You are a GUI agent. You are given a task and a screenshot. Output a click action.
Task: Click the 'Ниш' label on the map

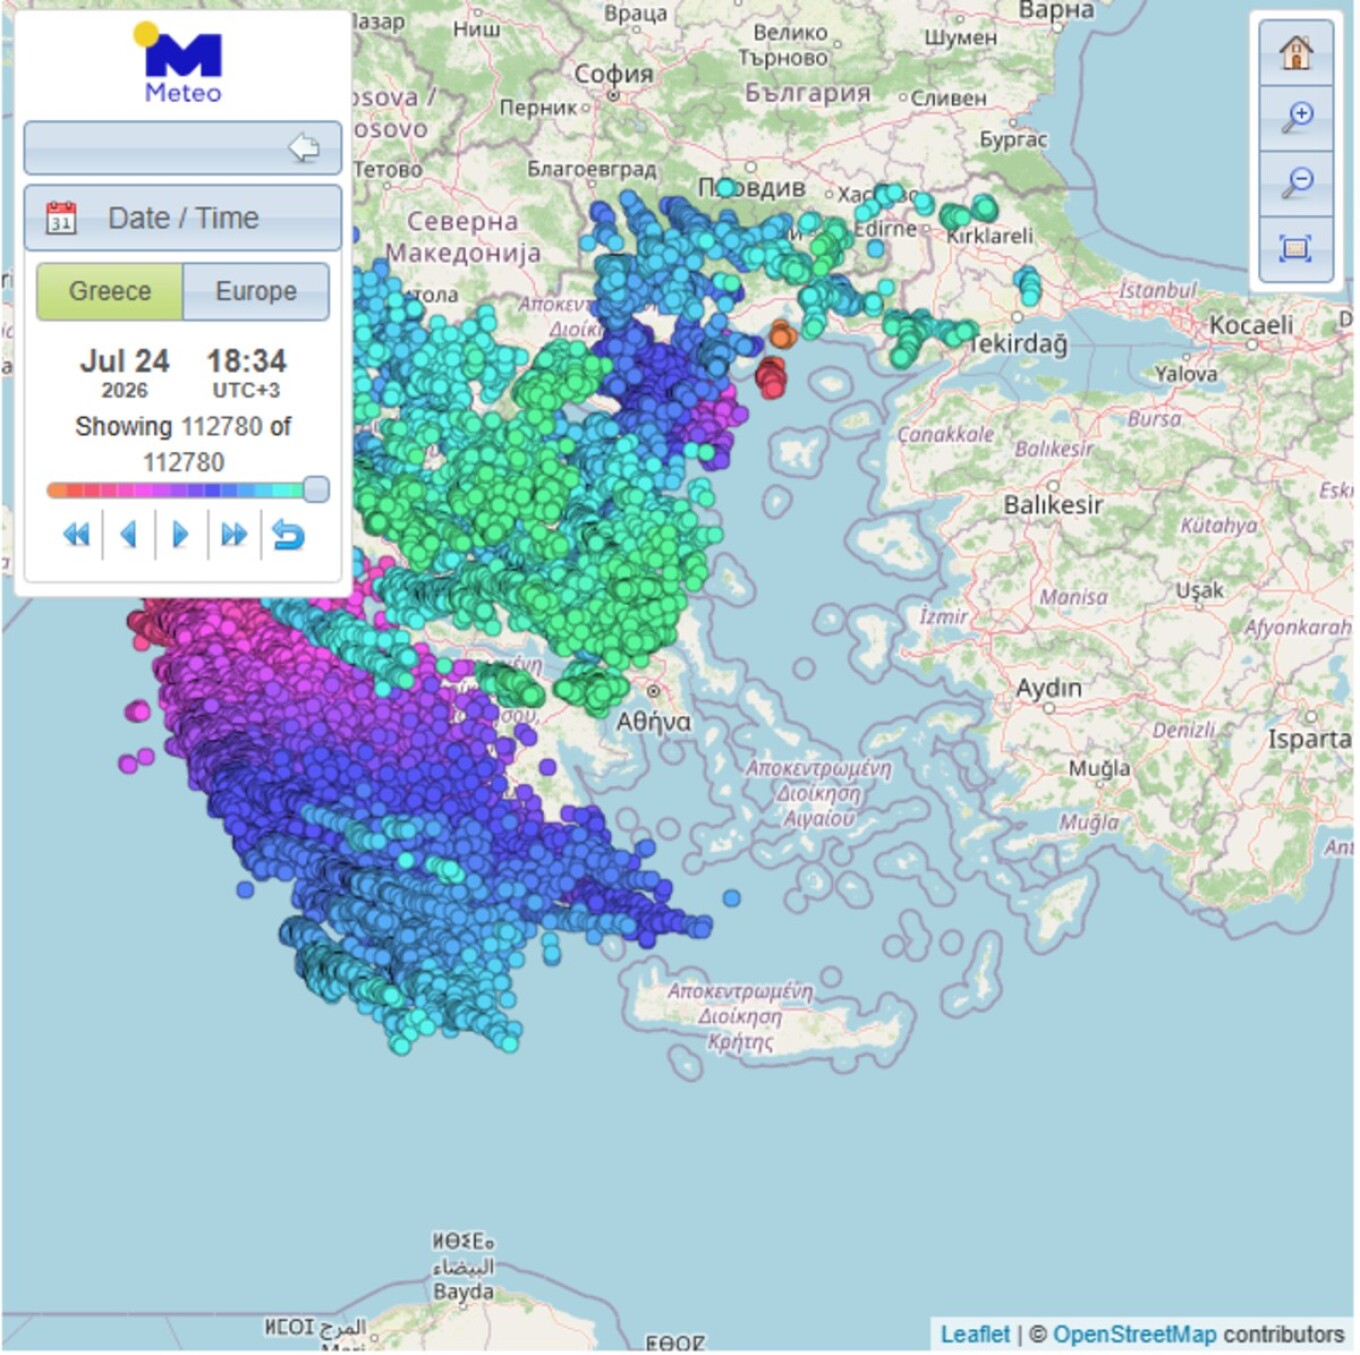coord(476,29)
